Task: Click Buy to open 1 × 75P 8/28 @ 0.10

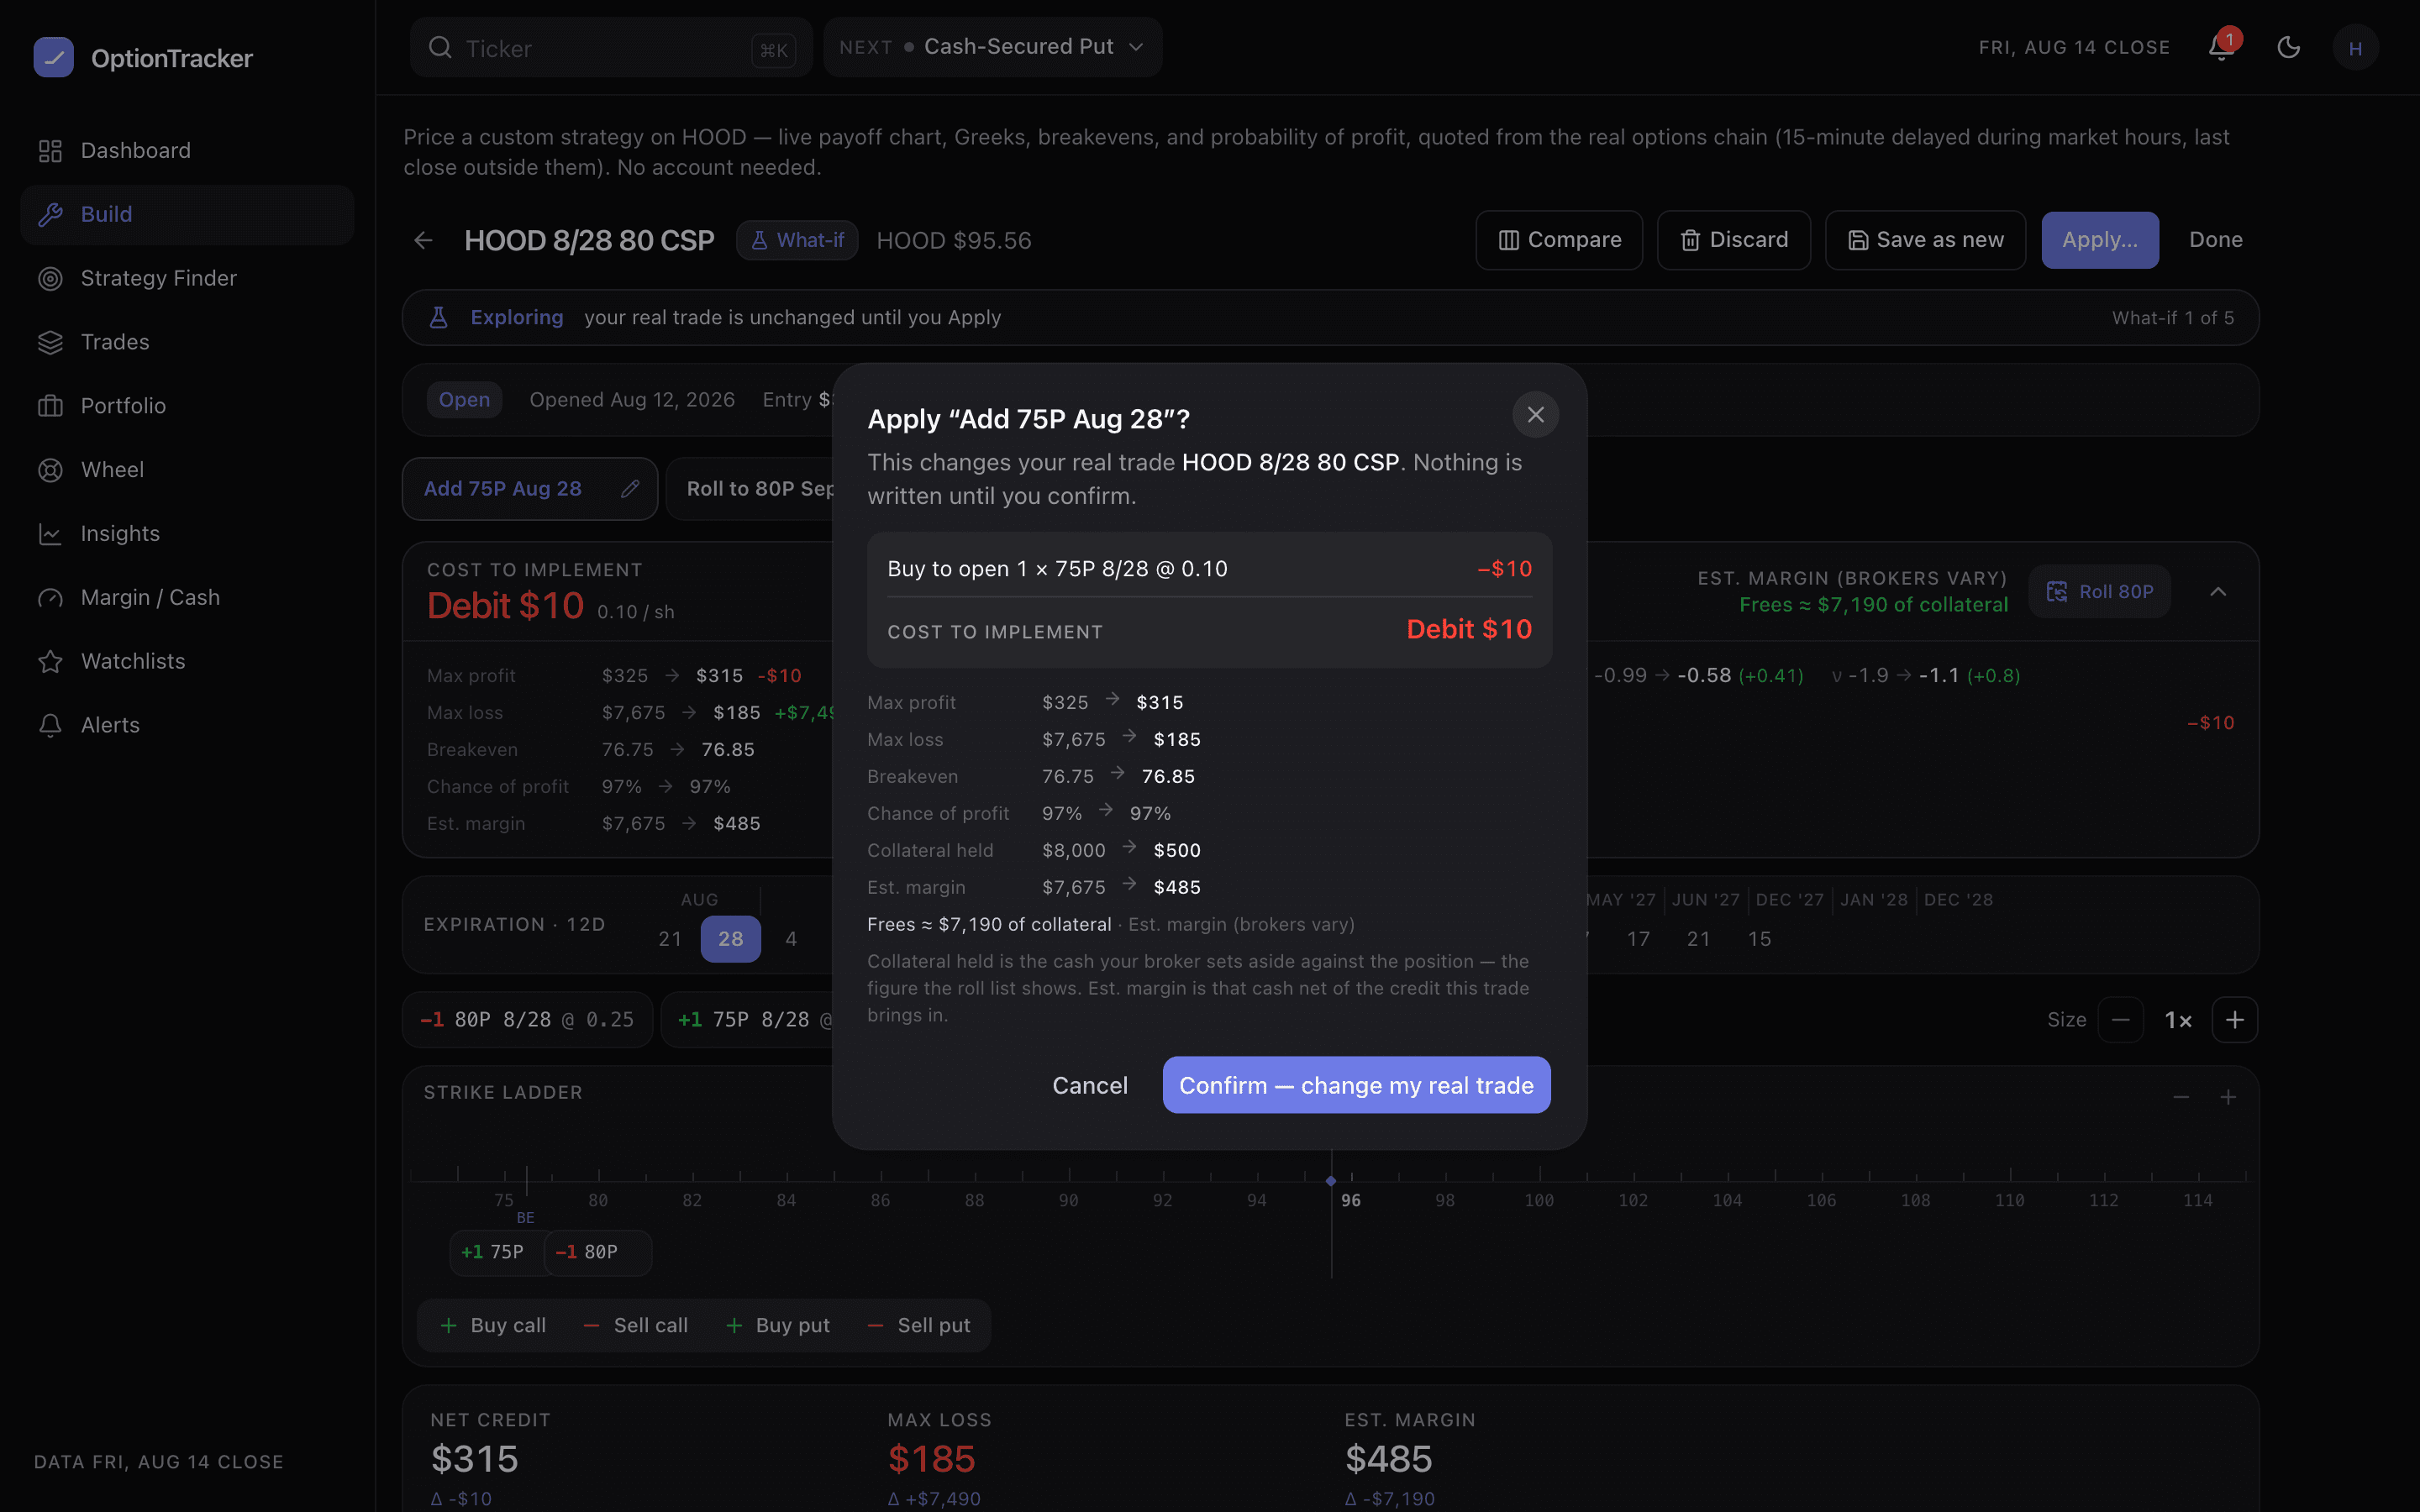Action: [1057, 569]
